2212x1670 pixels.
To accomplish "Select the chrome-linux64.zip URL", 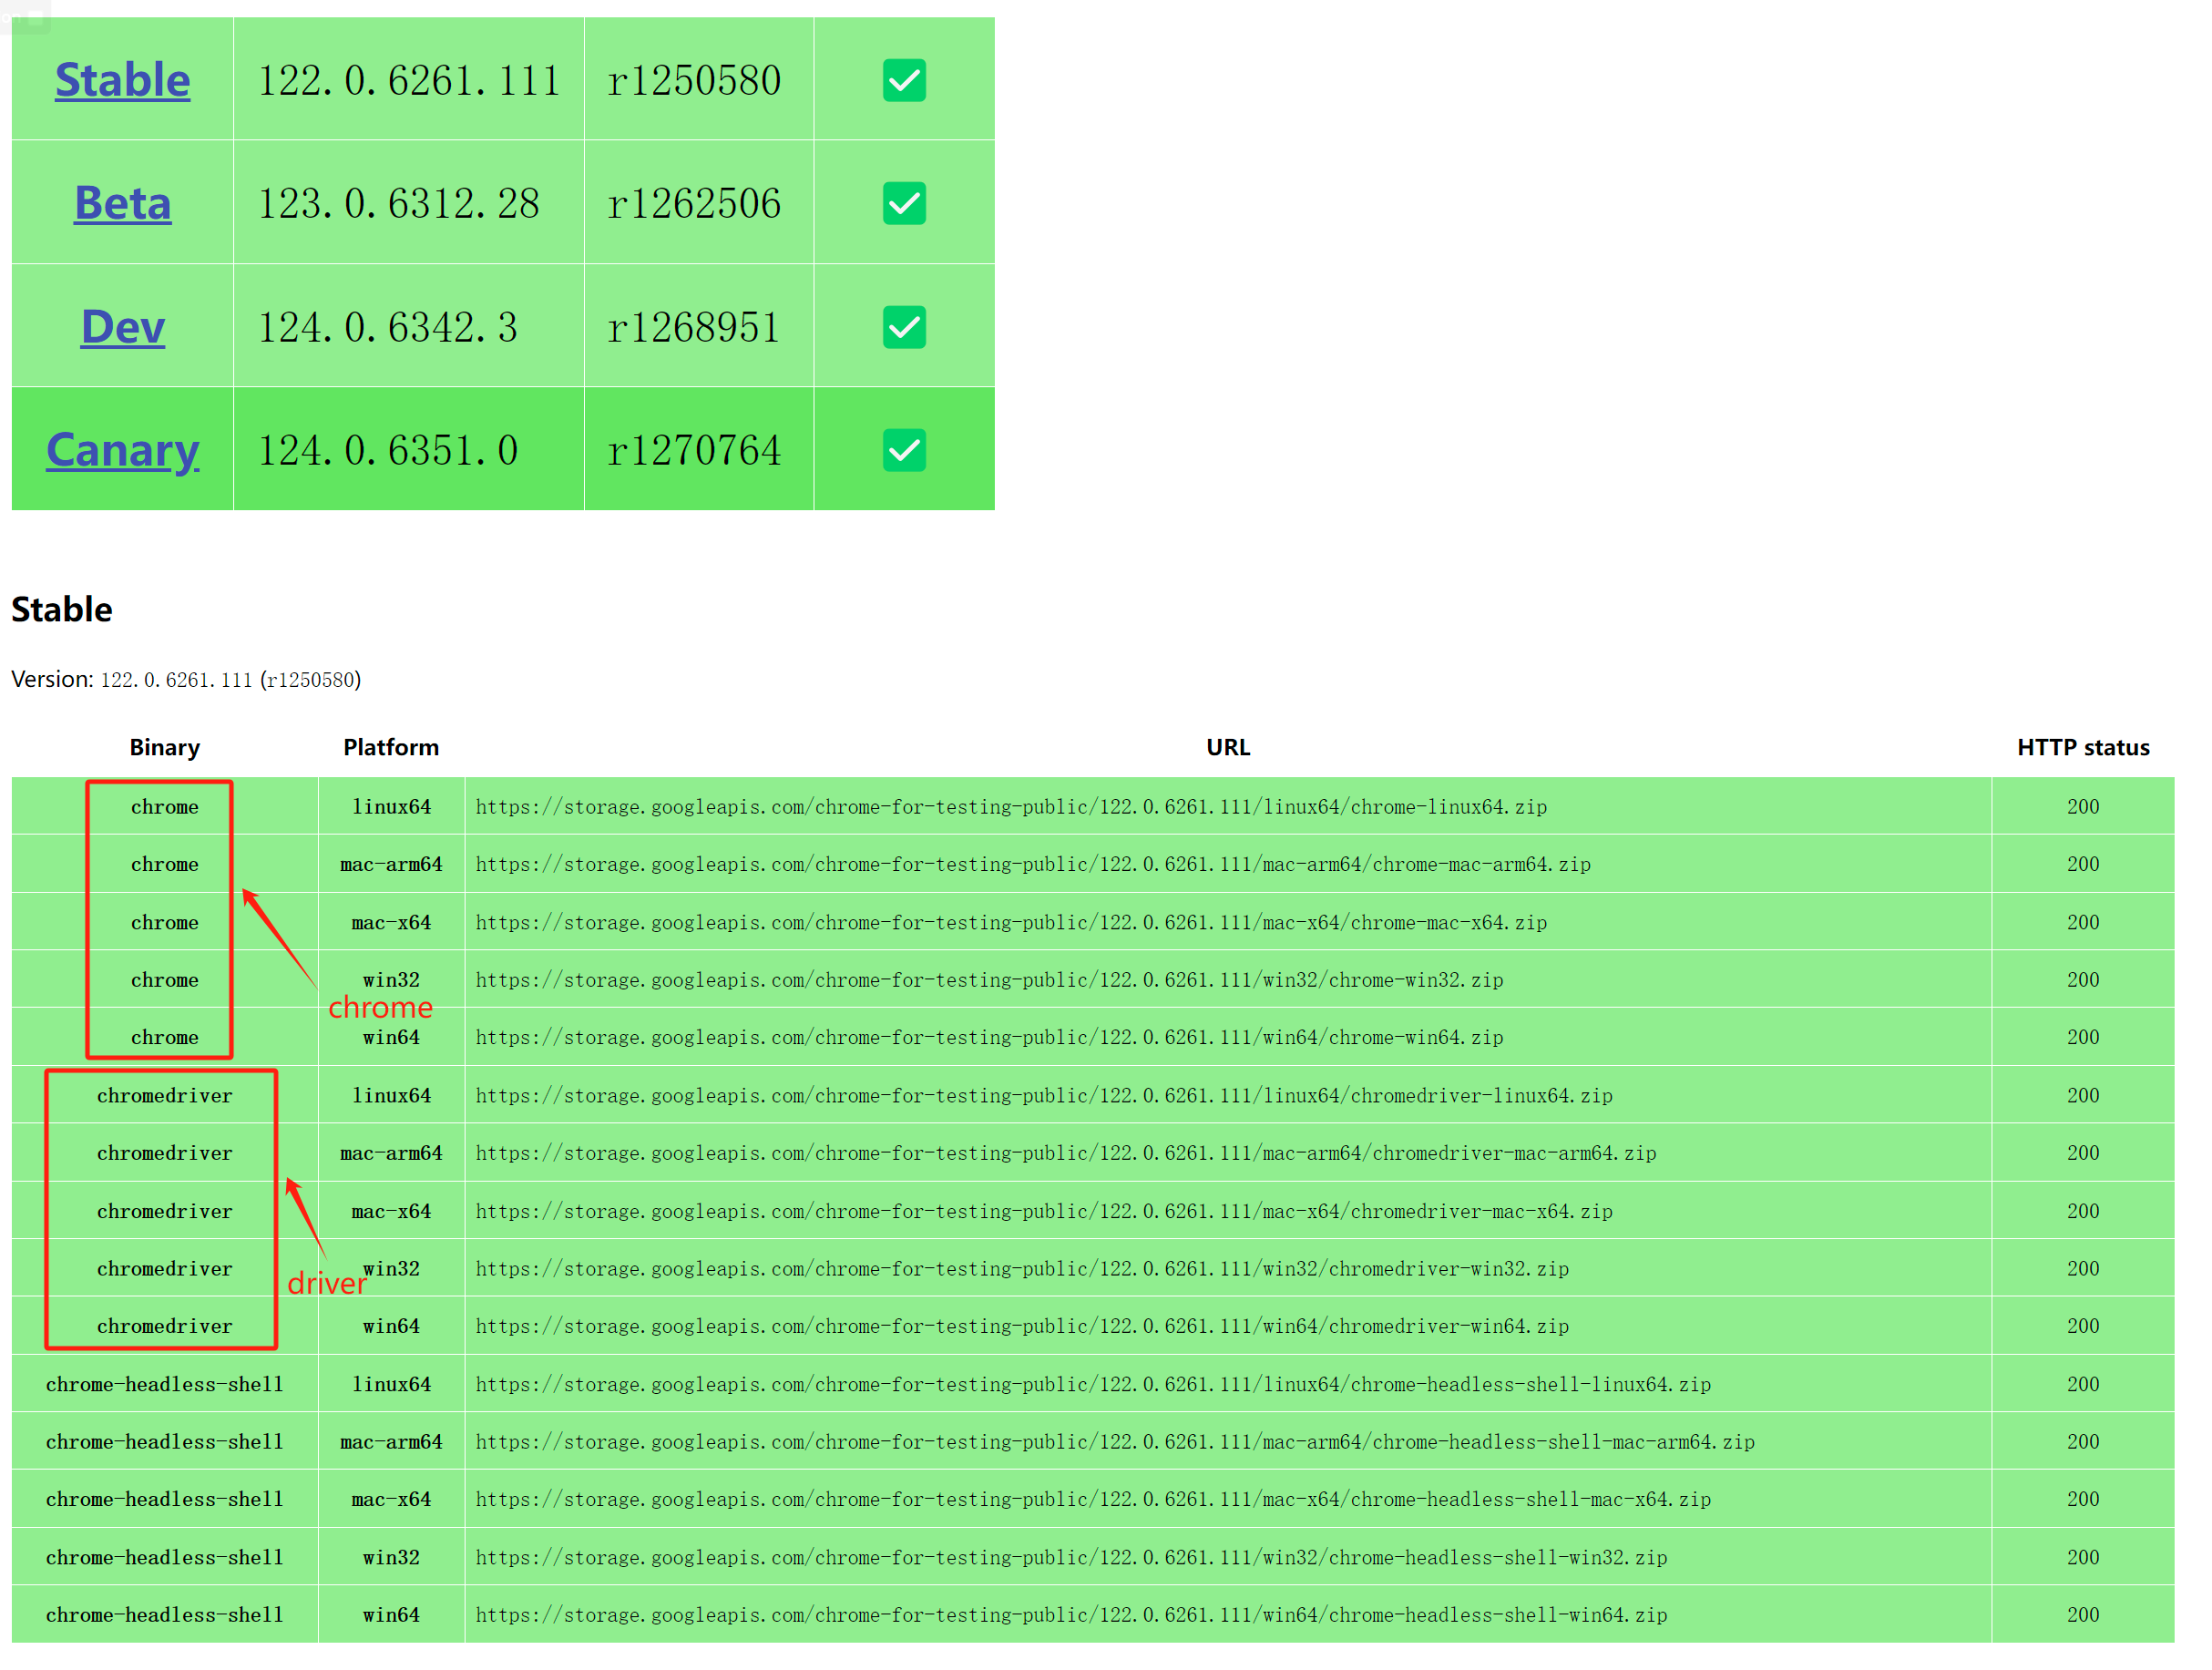I will [x=1011, y=807].
